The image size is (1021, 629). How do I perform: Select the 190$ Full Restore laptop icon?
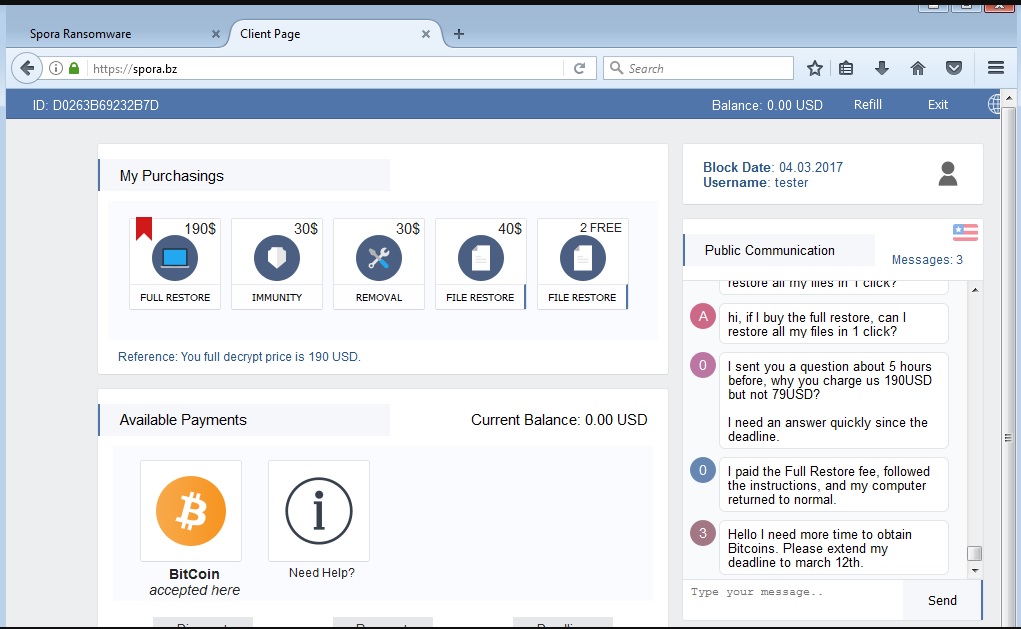(x=175, y=258)
